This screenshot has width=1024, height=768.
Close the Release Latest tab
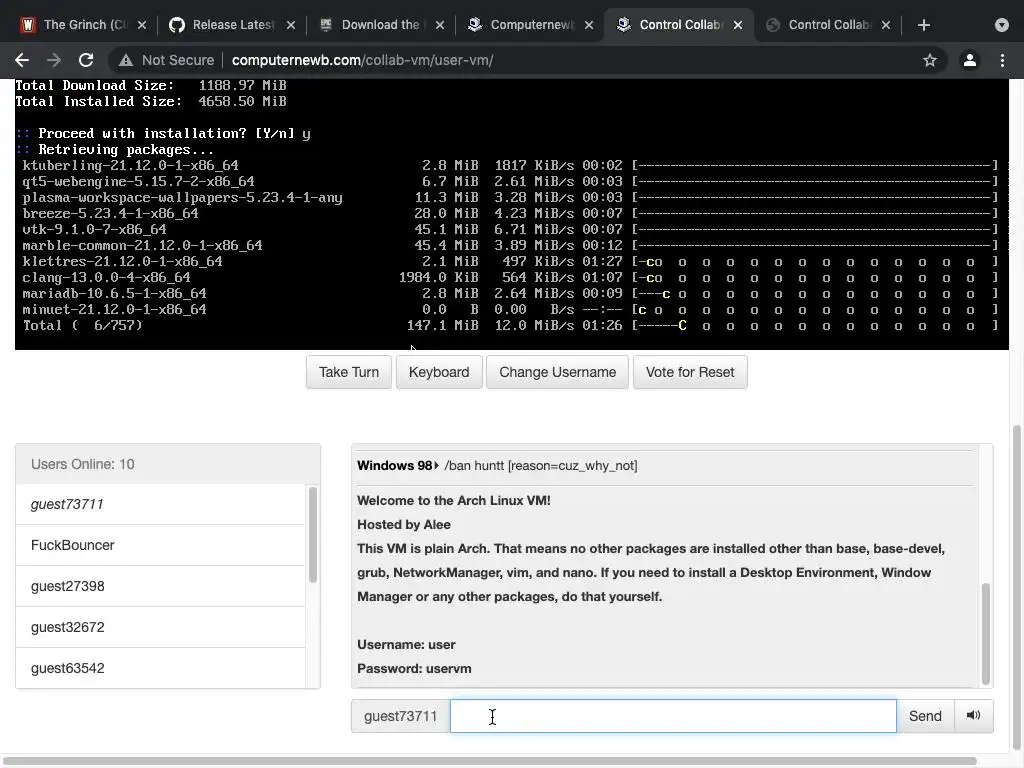point(291,25)
